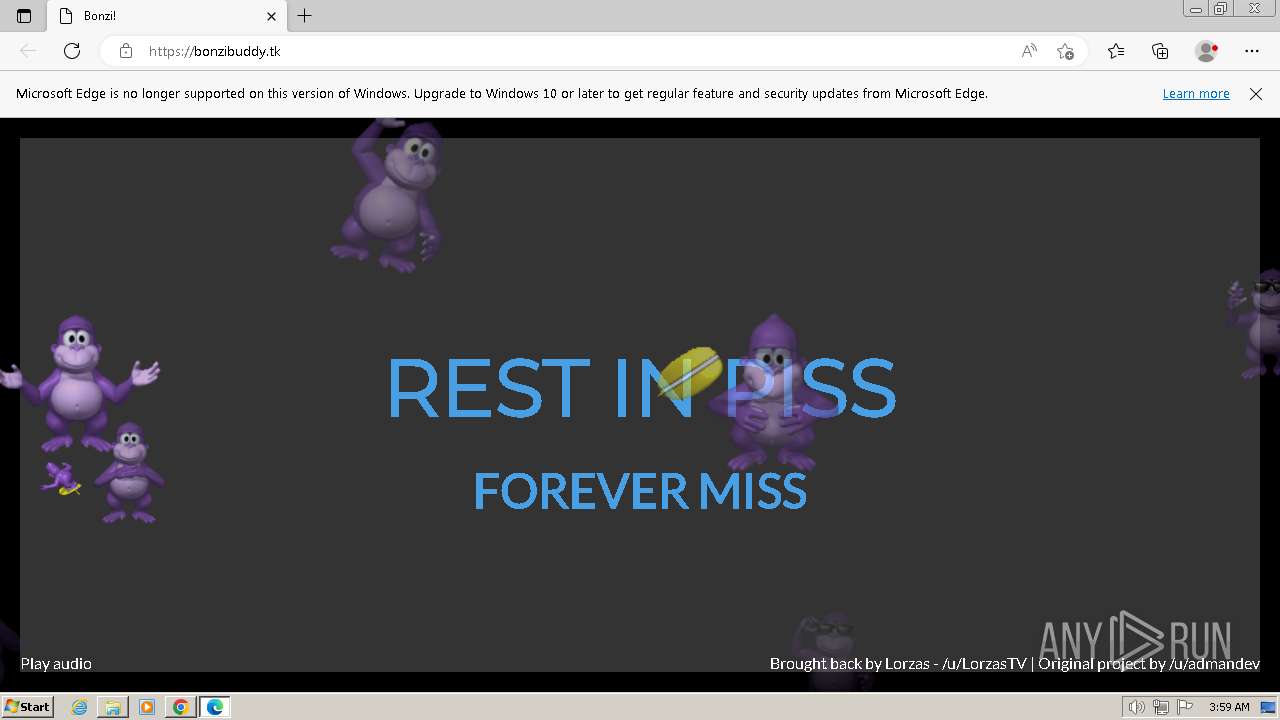Open /u/admandev credit link
Viewport: 1280px width, 720px height.
(x=1214, y=663)
